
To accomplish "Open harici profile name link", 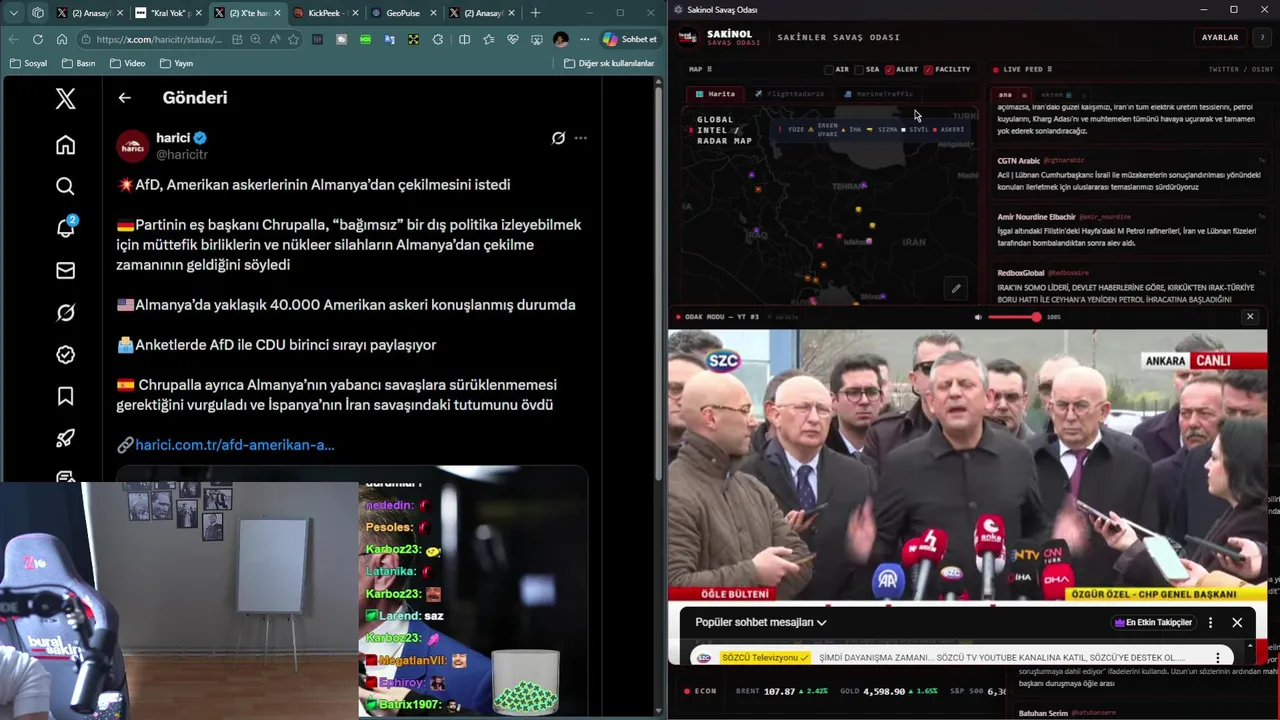I will (173, 137).
